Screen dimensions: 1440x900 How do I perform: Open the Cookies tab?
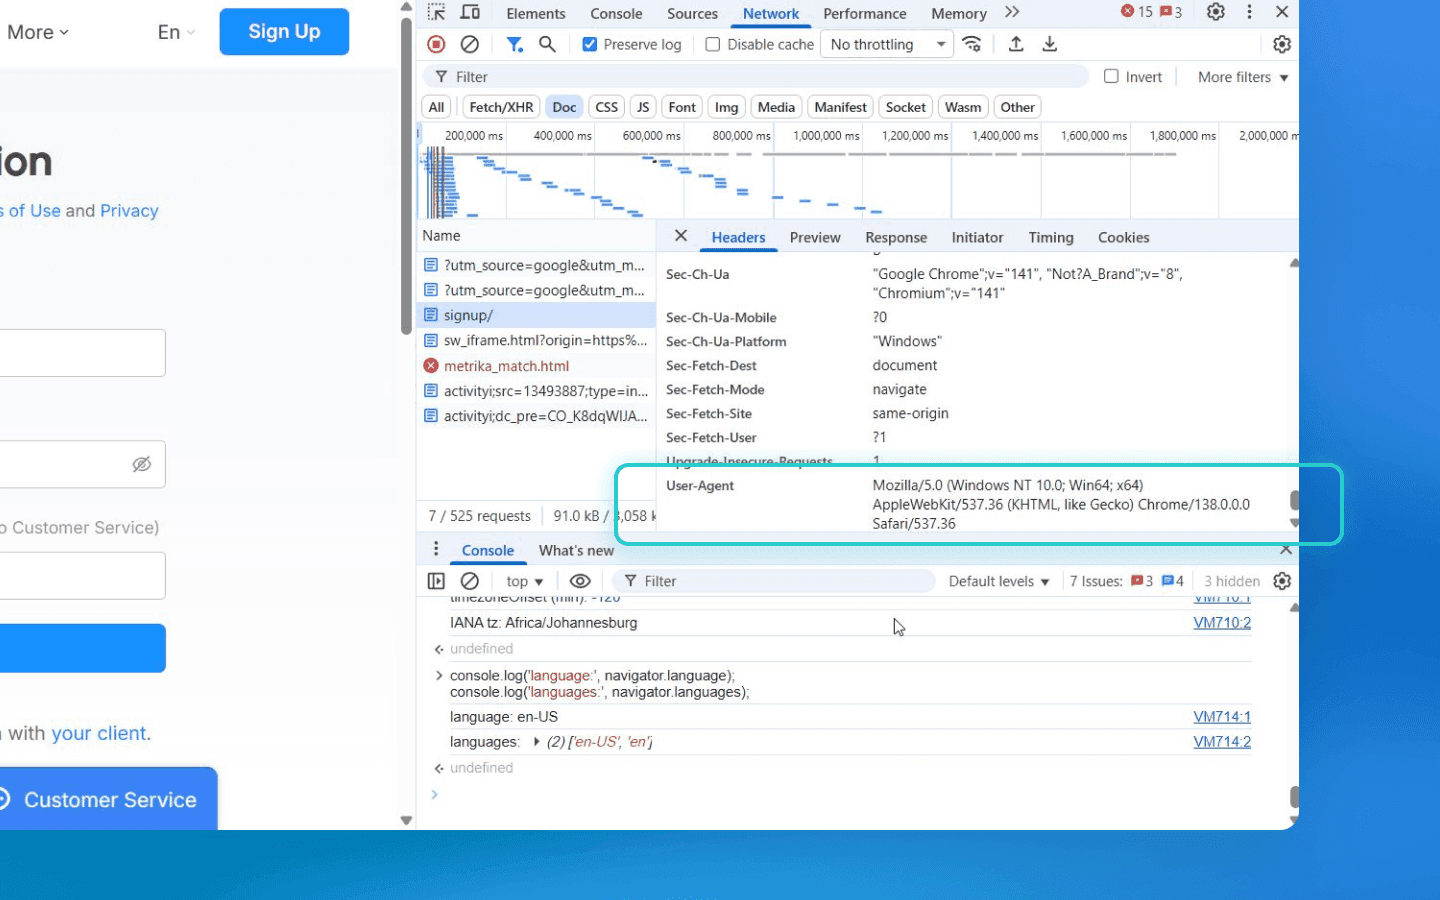1123,237
